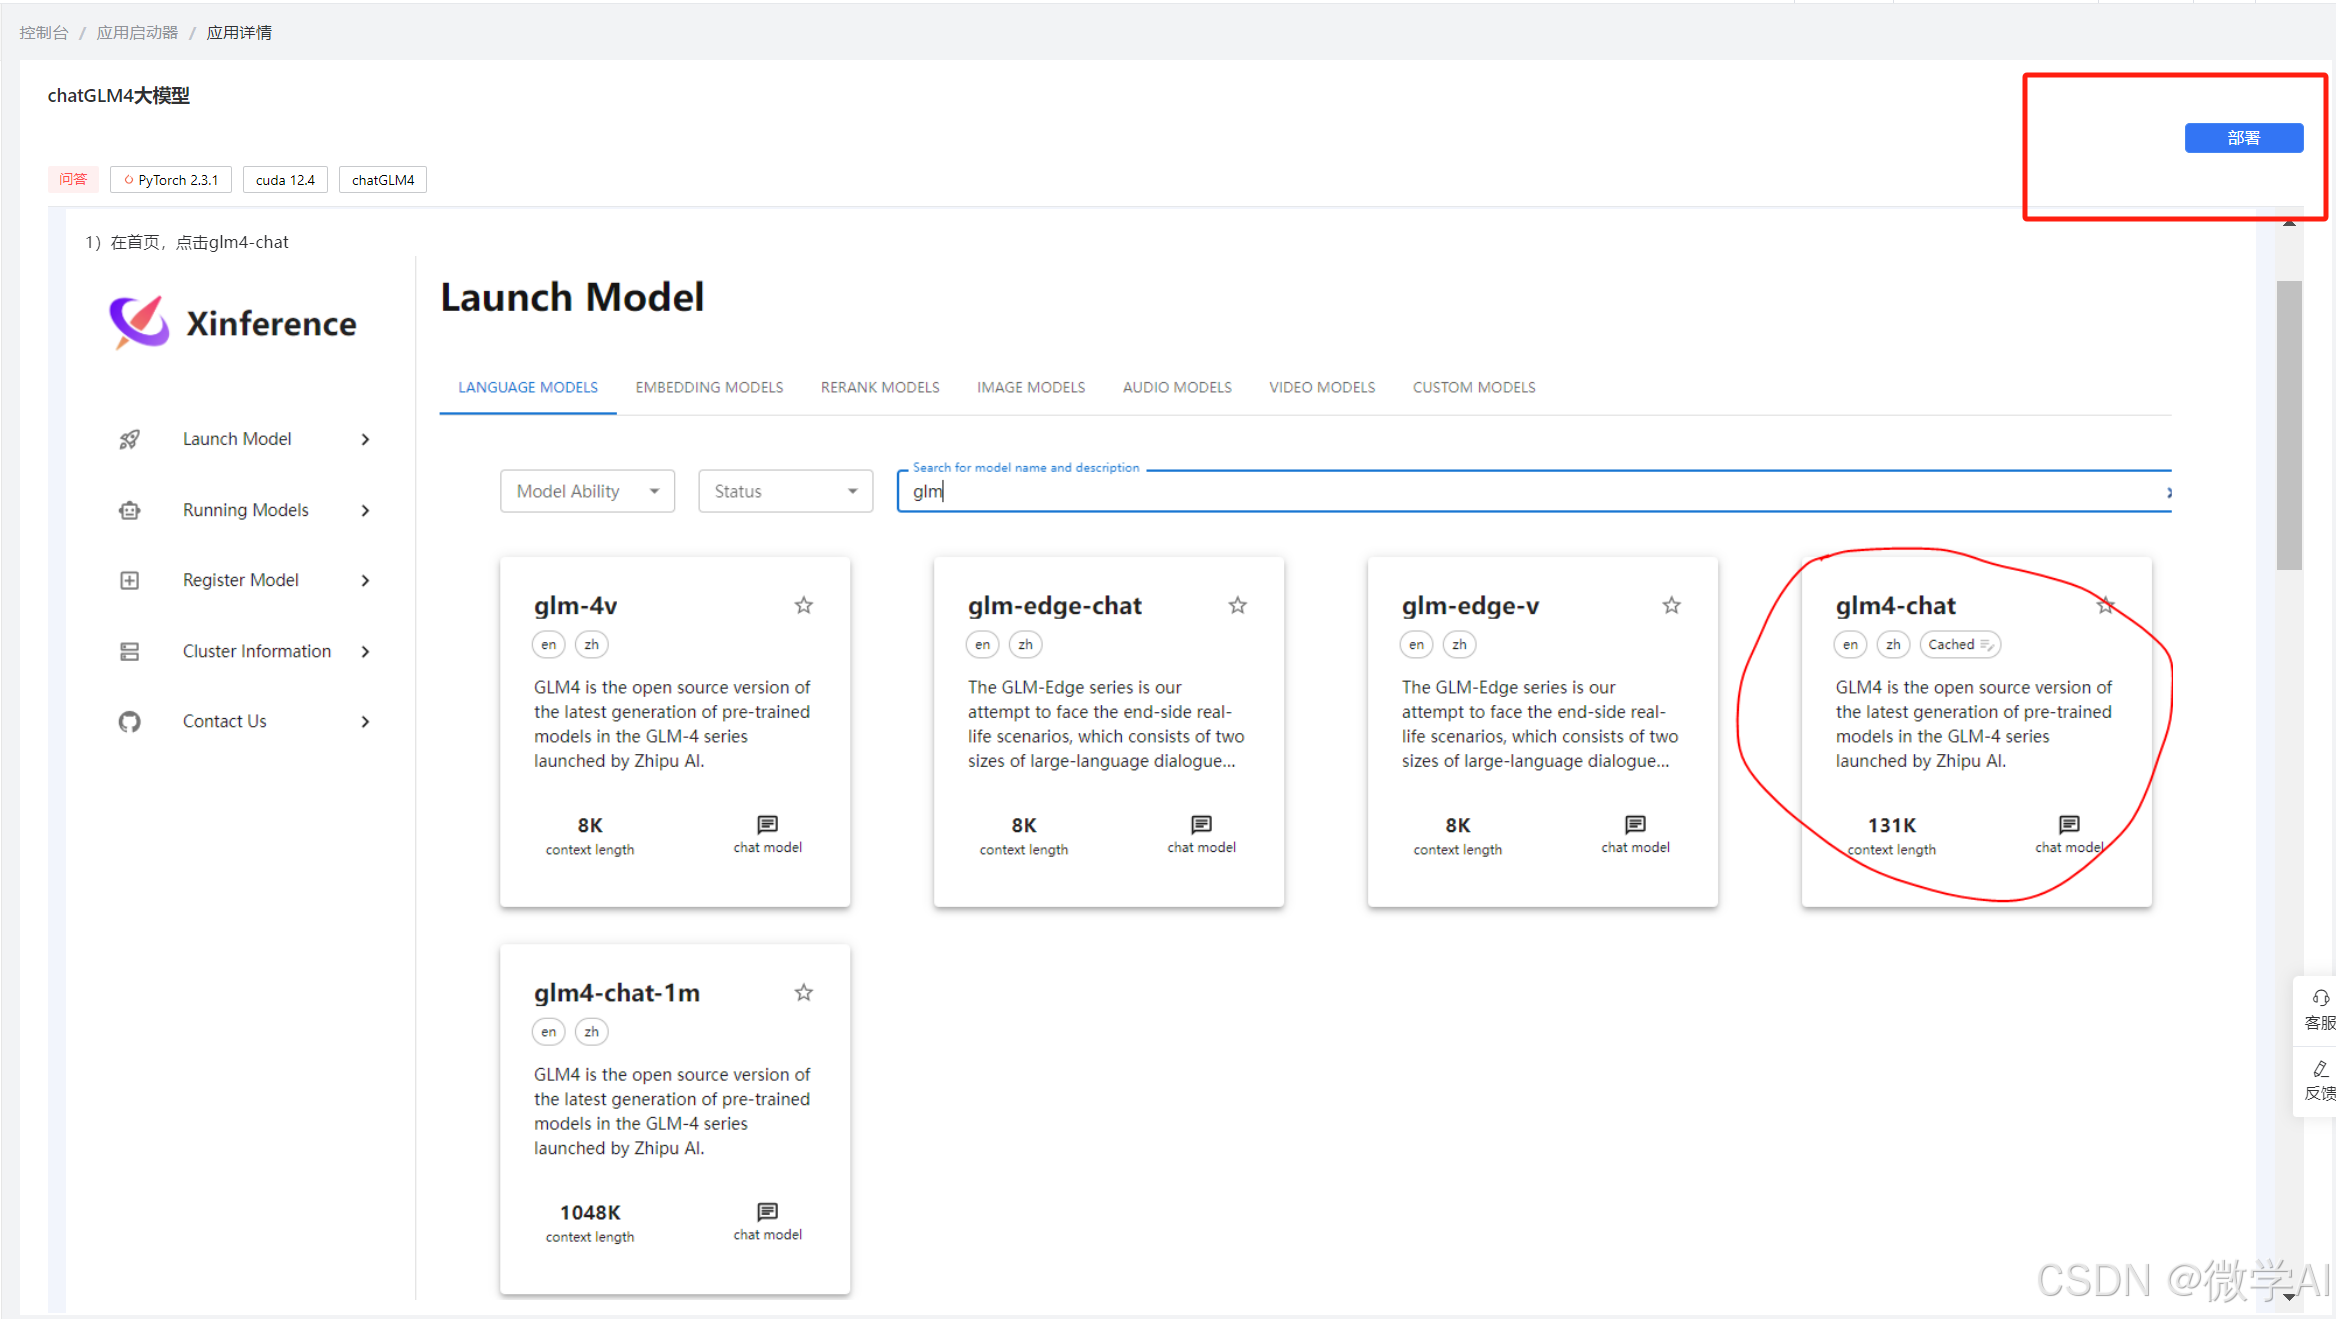2336x1319 pixels.
Task: Toggle the star favorite on glm-edge-chat
Action: tap(1237, 605)
